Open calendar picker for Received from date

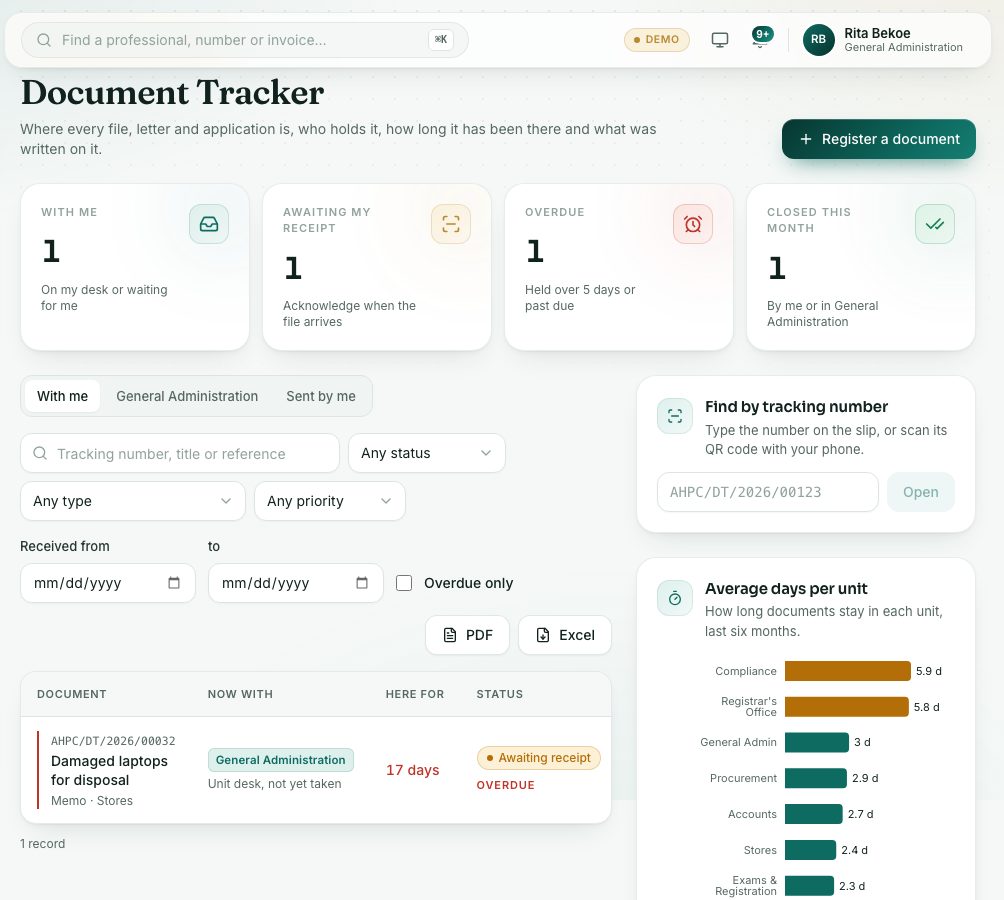(x=174, y=583)
